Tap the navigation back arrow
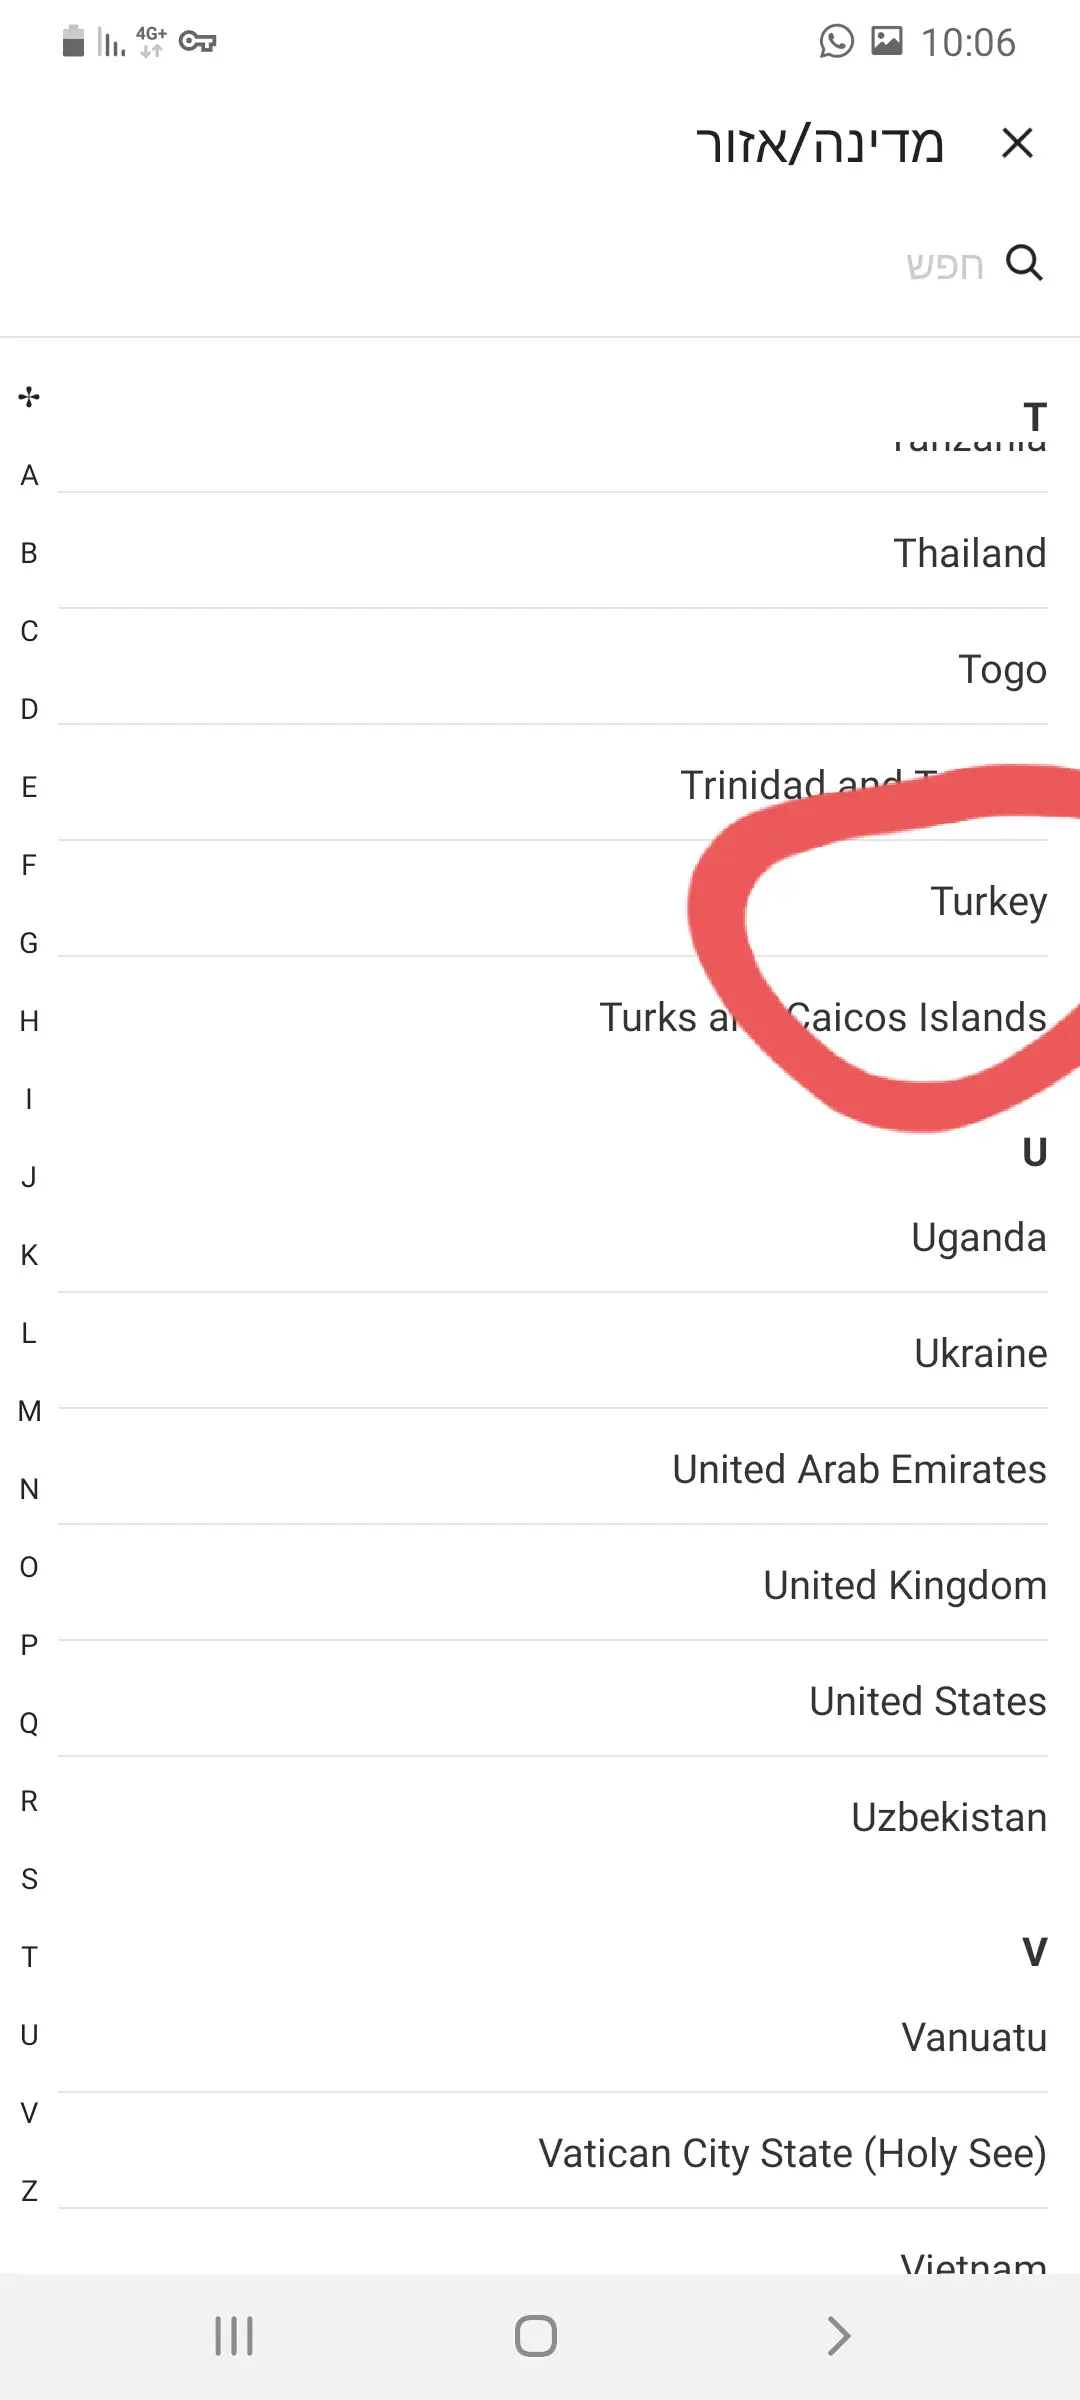 [x=839, y=2336]
